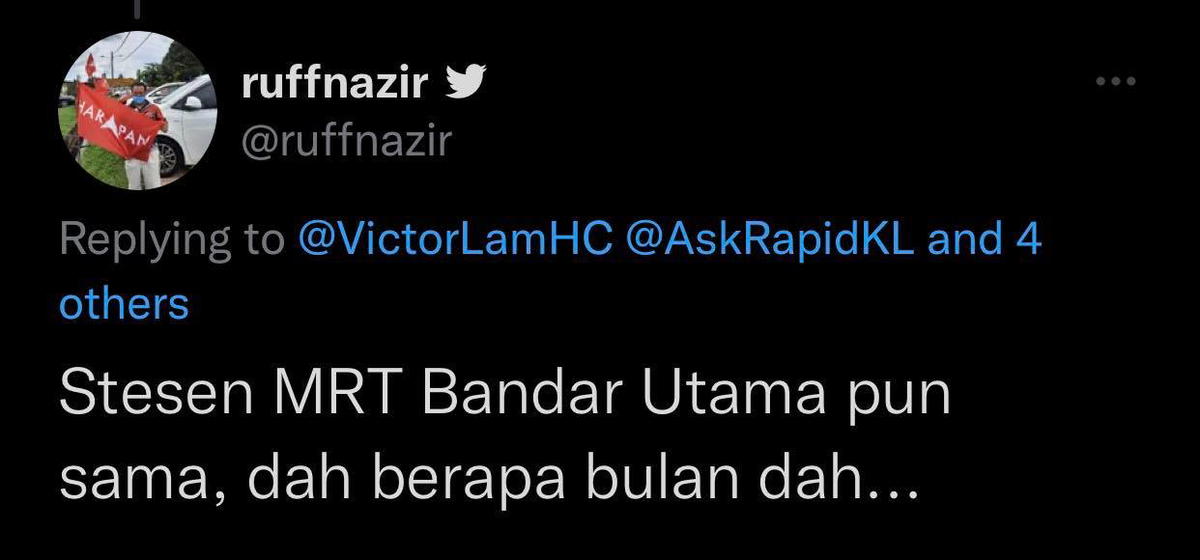Visit the @VictorLamHC mention

click(455, 241)
